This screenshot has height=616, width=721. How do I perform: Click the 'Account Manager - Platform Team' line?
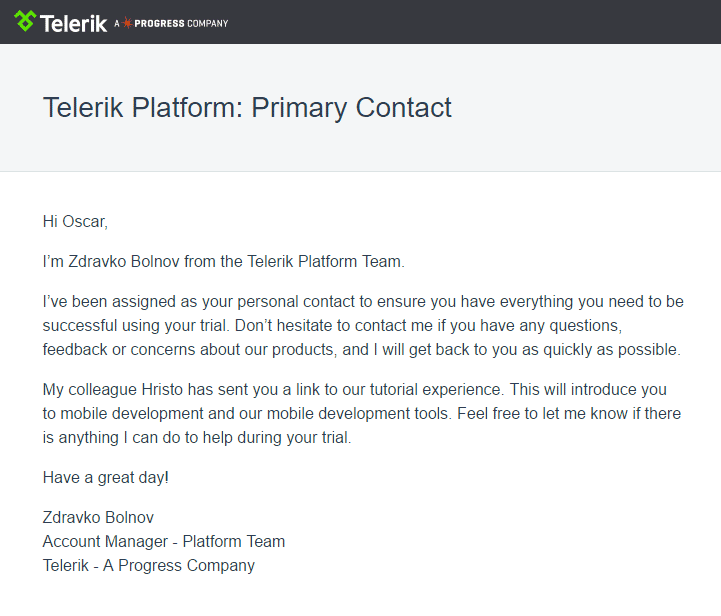click(164, 541)
